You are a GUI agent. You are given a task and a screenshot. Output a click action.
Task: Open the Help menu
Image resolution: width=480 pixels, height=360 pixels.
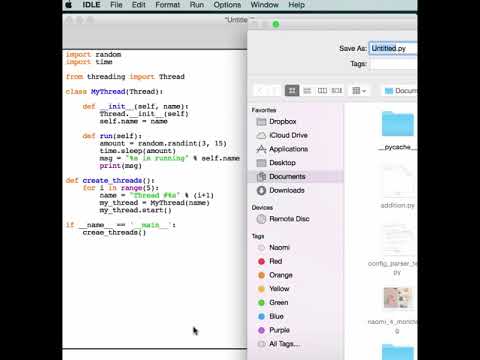pos(296,5)
